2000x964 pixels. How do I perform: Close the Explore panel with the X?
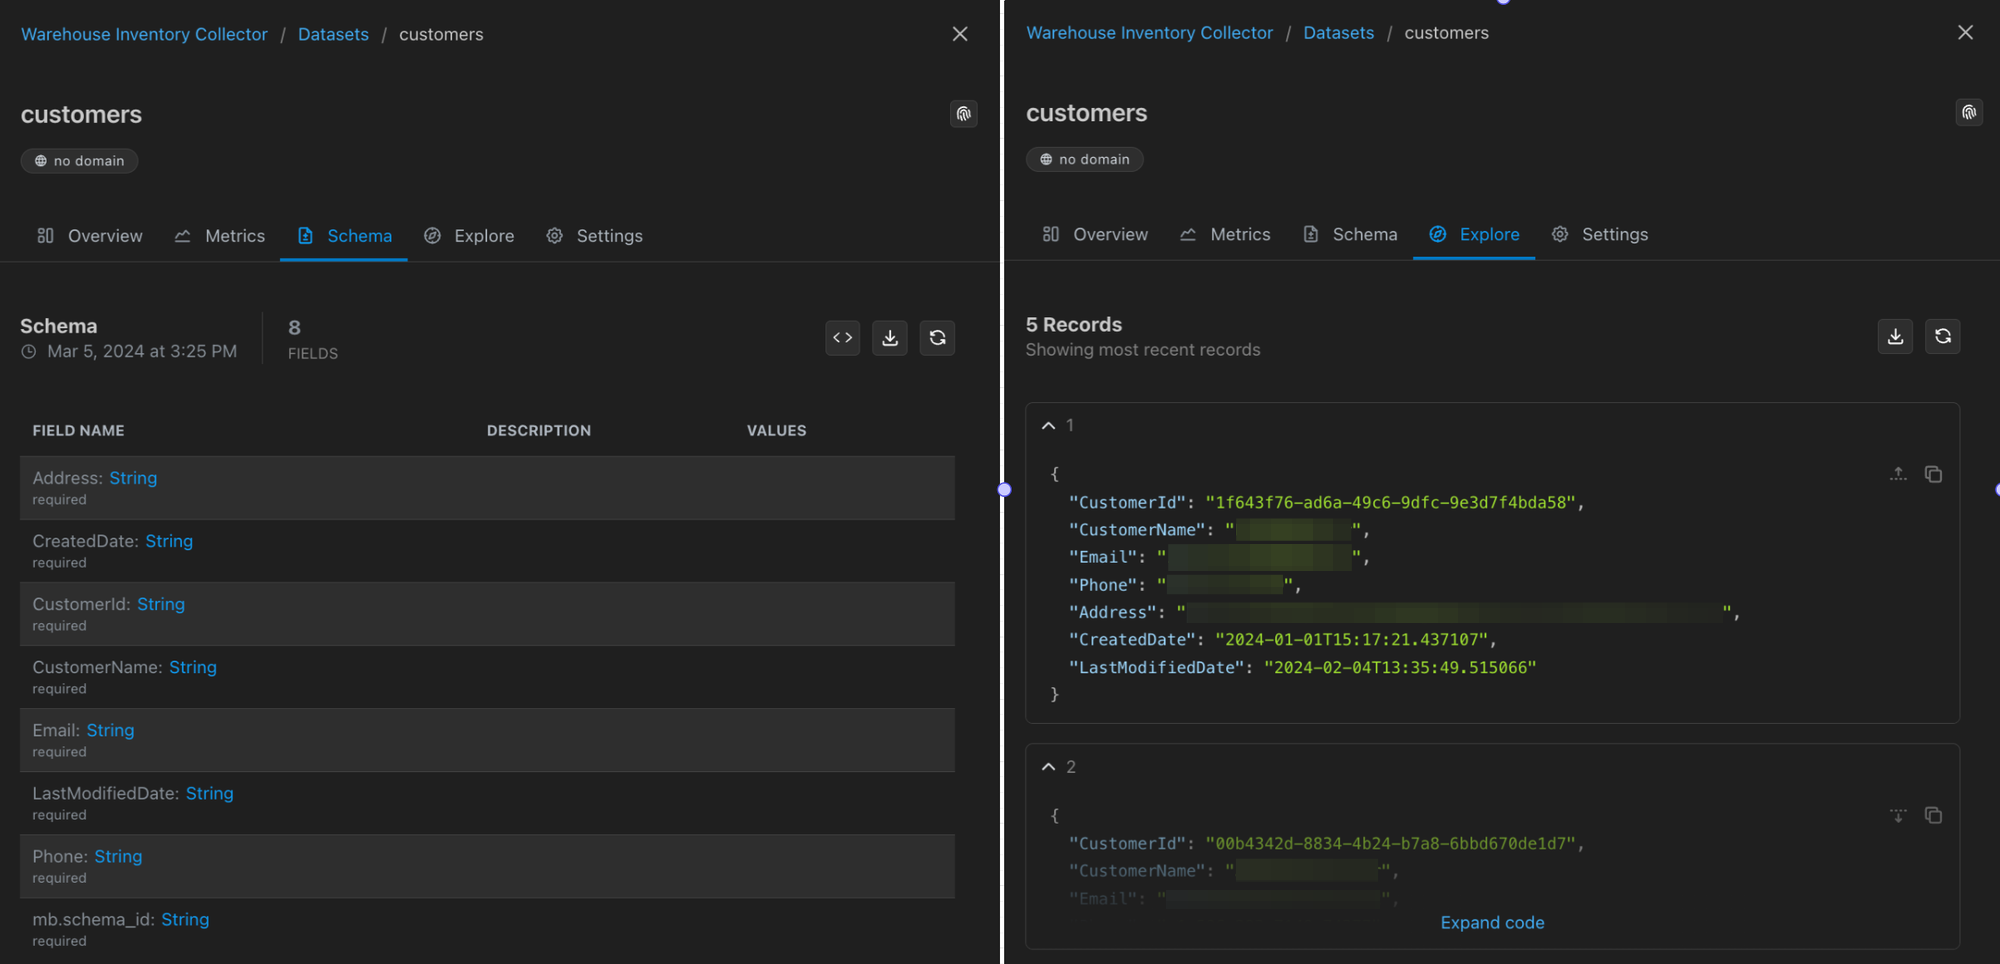[x=1965, y=33]
